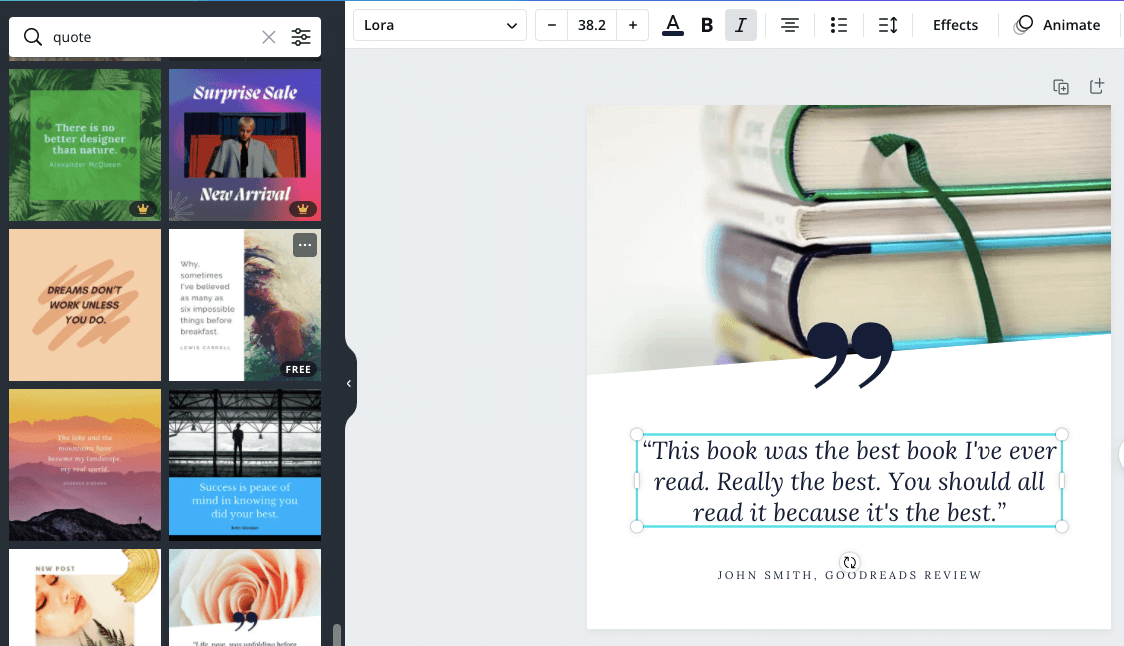Open the search filter options

(301, 38)
